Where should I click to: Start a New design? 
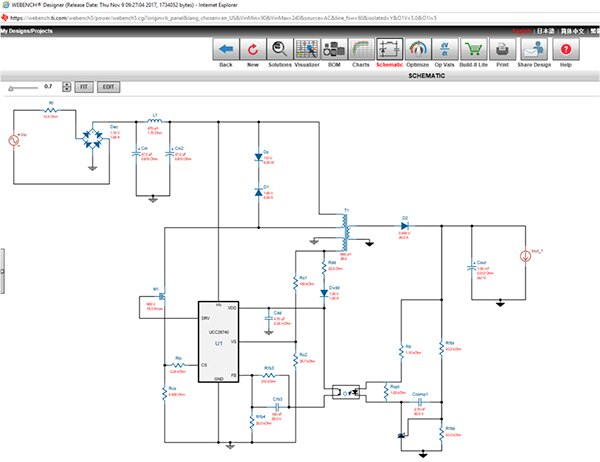(253, 49)
